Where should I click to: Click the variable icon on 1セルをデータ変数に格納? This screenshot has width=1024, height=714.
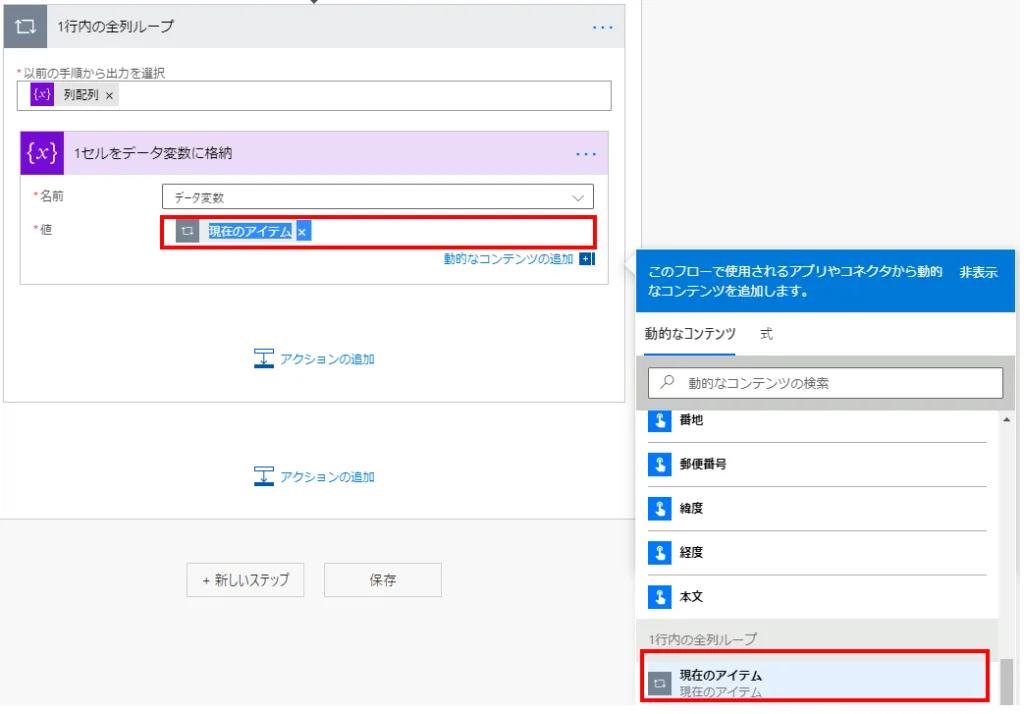click(x=42, y=153)
